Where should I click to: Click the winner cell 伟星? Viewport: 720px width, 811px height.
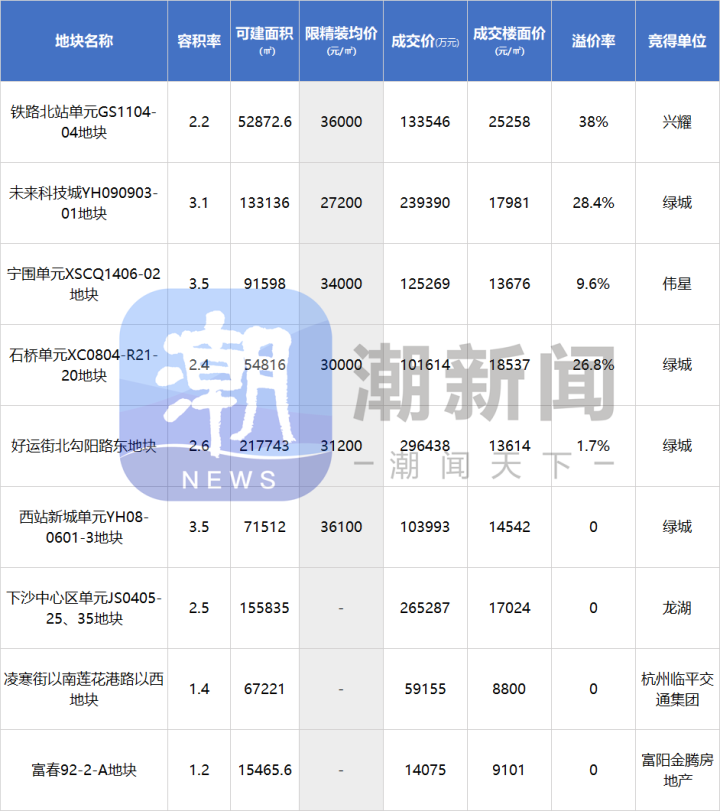677,284
